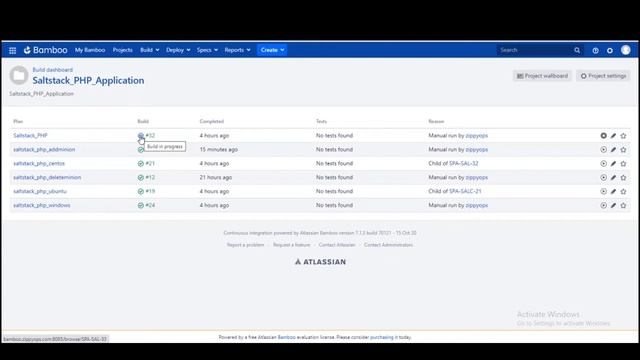Click success status icon of build #19

coord(141,191)
